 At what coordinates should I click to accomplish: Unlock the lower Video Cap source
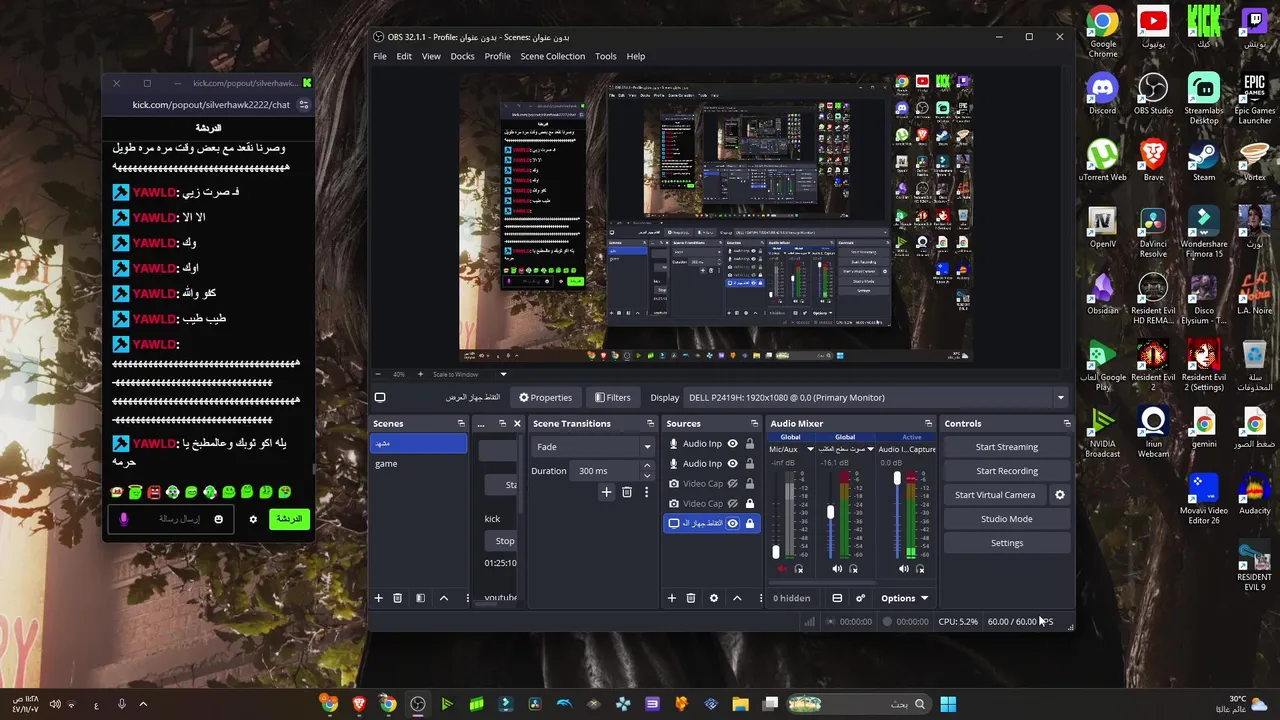coord(750,503)
